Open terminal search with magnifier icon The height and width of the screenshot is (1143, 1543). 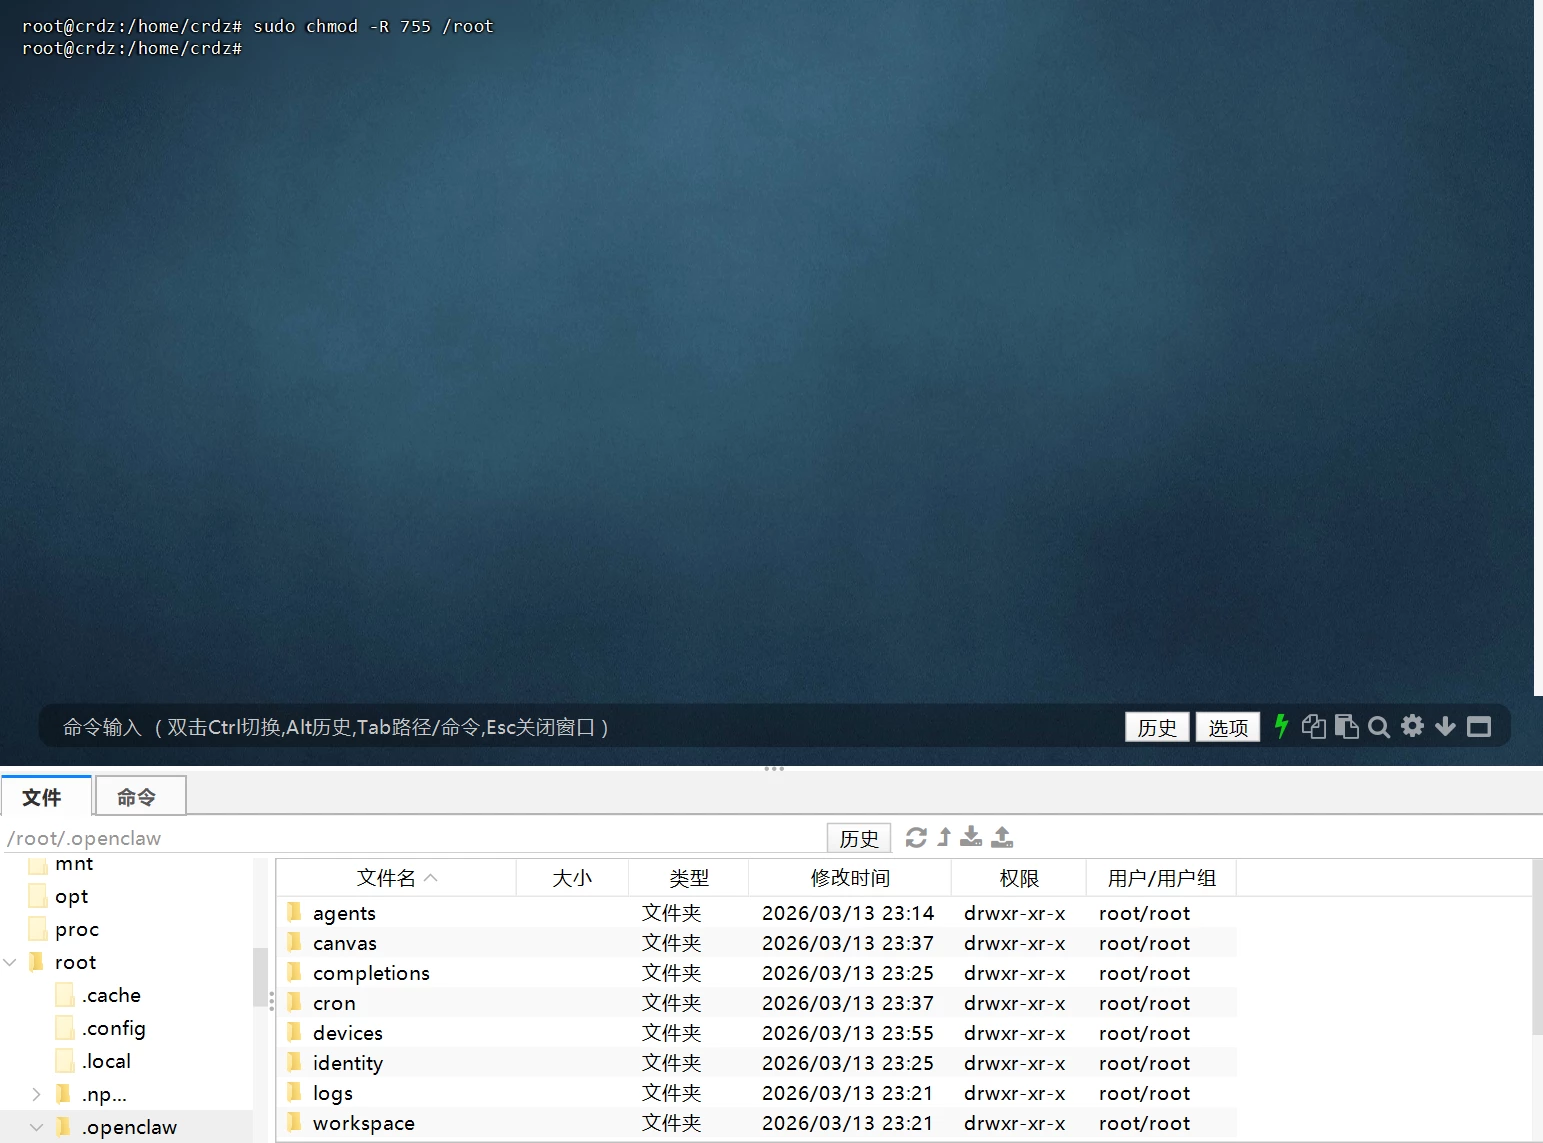click(x=1379, y=727)
